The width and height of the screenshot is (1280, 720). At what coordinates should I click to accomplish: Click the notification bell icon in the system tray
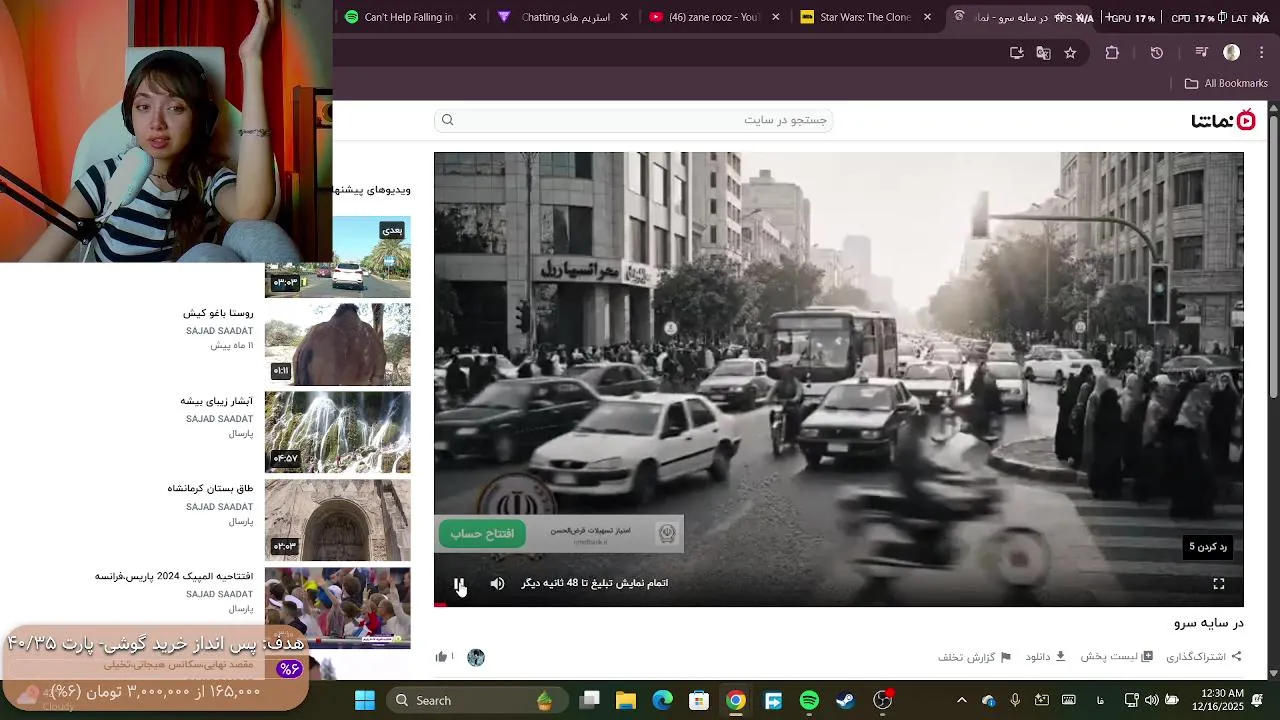click(x=1258, y=700)
